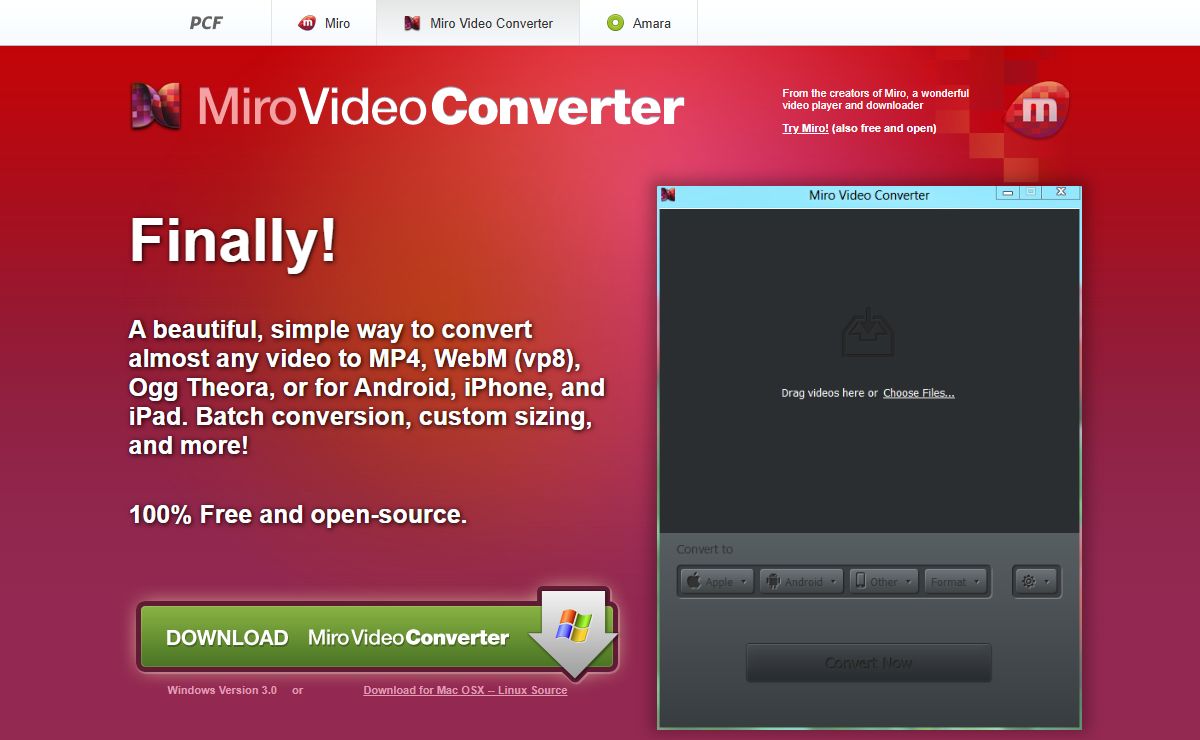Click the 'Drag videos here or' text
The image size is (1200, 740).
(829, 393)
